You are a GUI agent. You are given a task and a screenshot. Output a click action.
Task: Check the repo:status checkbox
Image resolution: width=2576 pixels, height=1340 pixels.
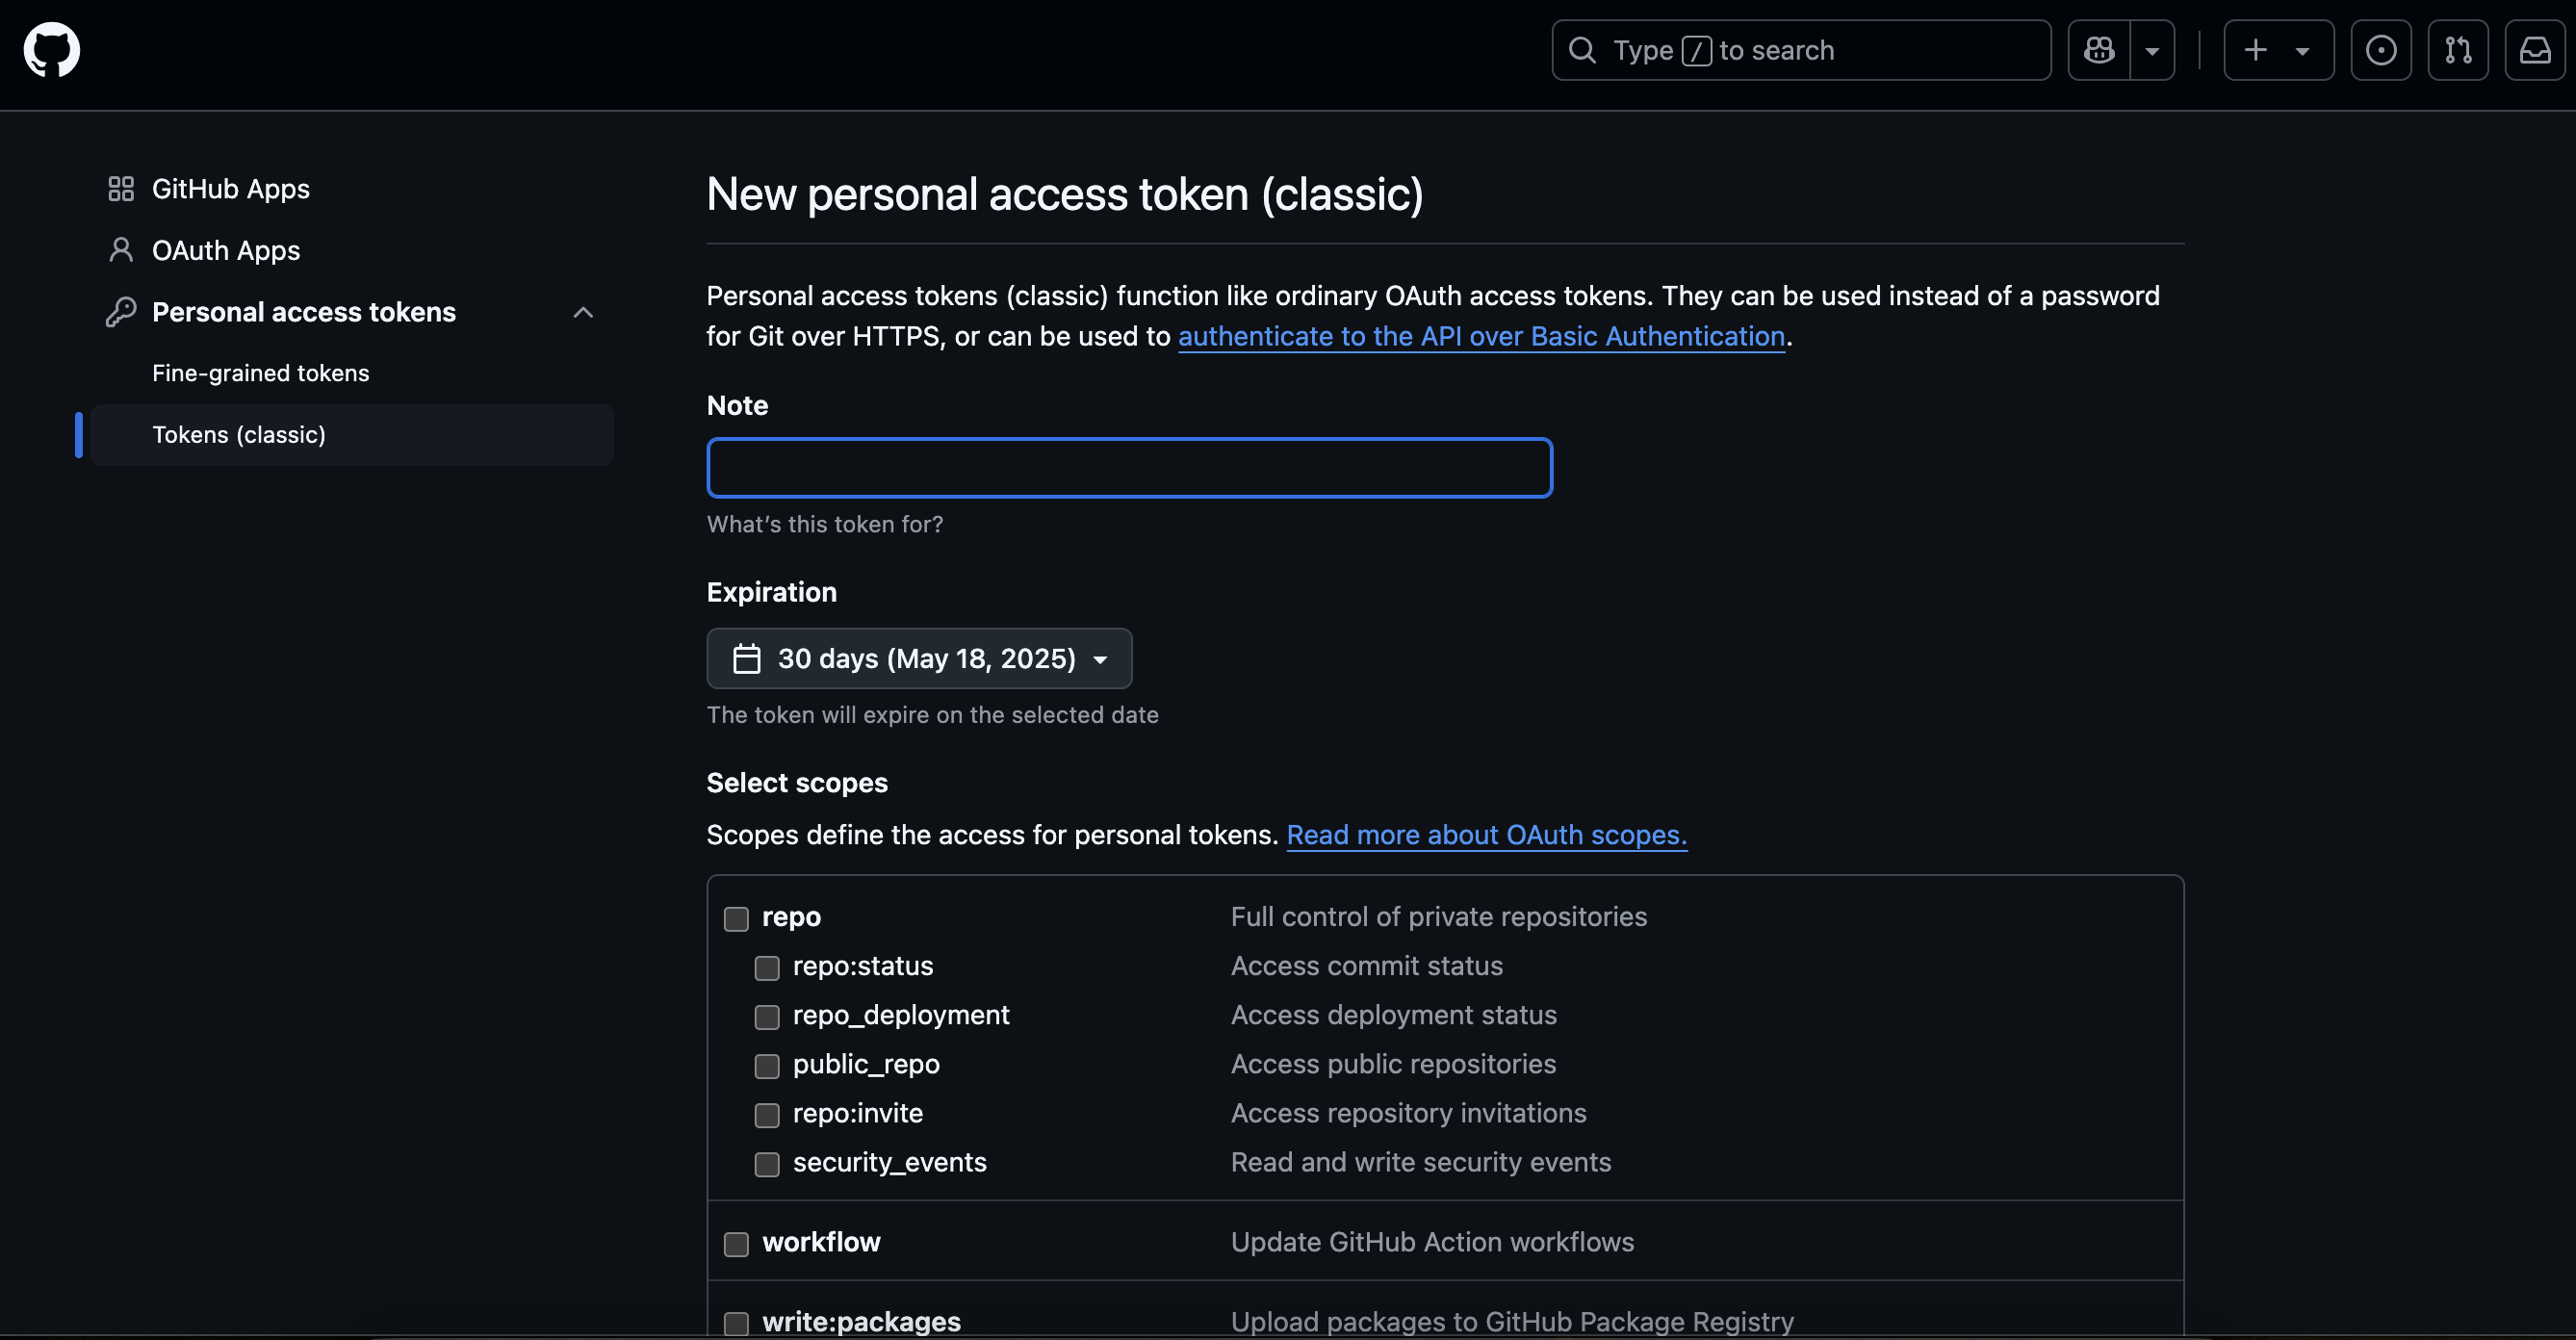767,968
